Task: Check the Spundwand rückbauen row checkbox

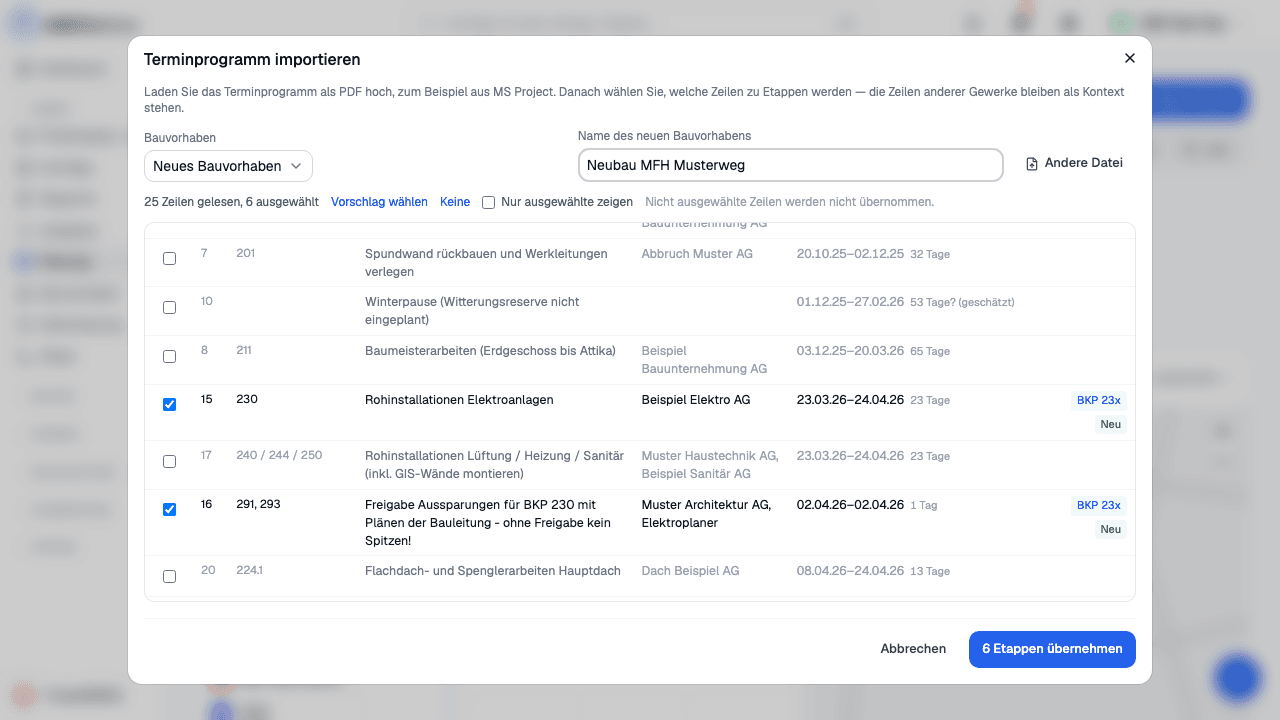Action: click(169, 259)
